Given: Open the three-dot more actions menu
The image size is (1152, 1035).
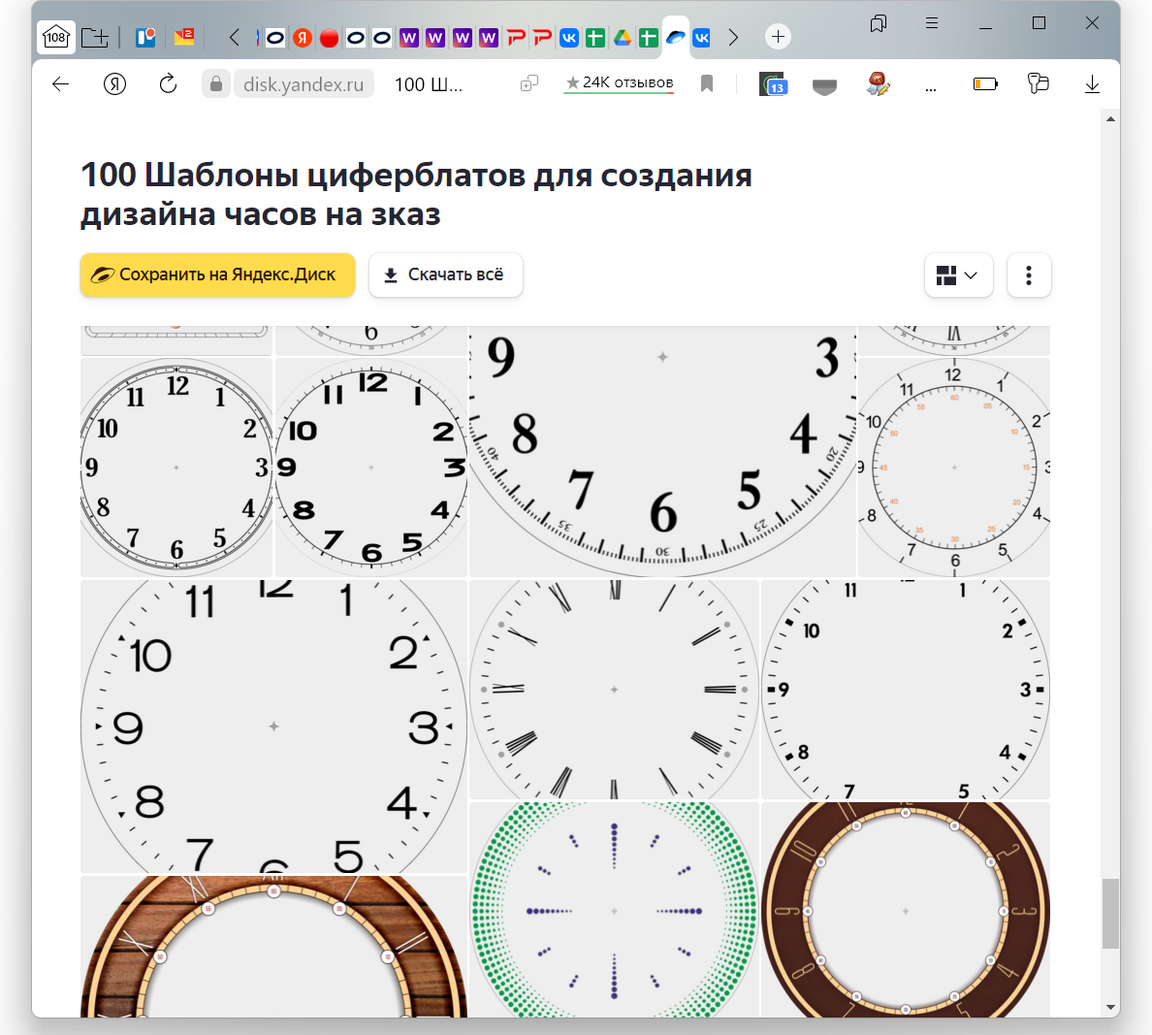Looking at the screenshot, I should [1029, 275].
